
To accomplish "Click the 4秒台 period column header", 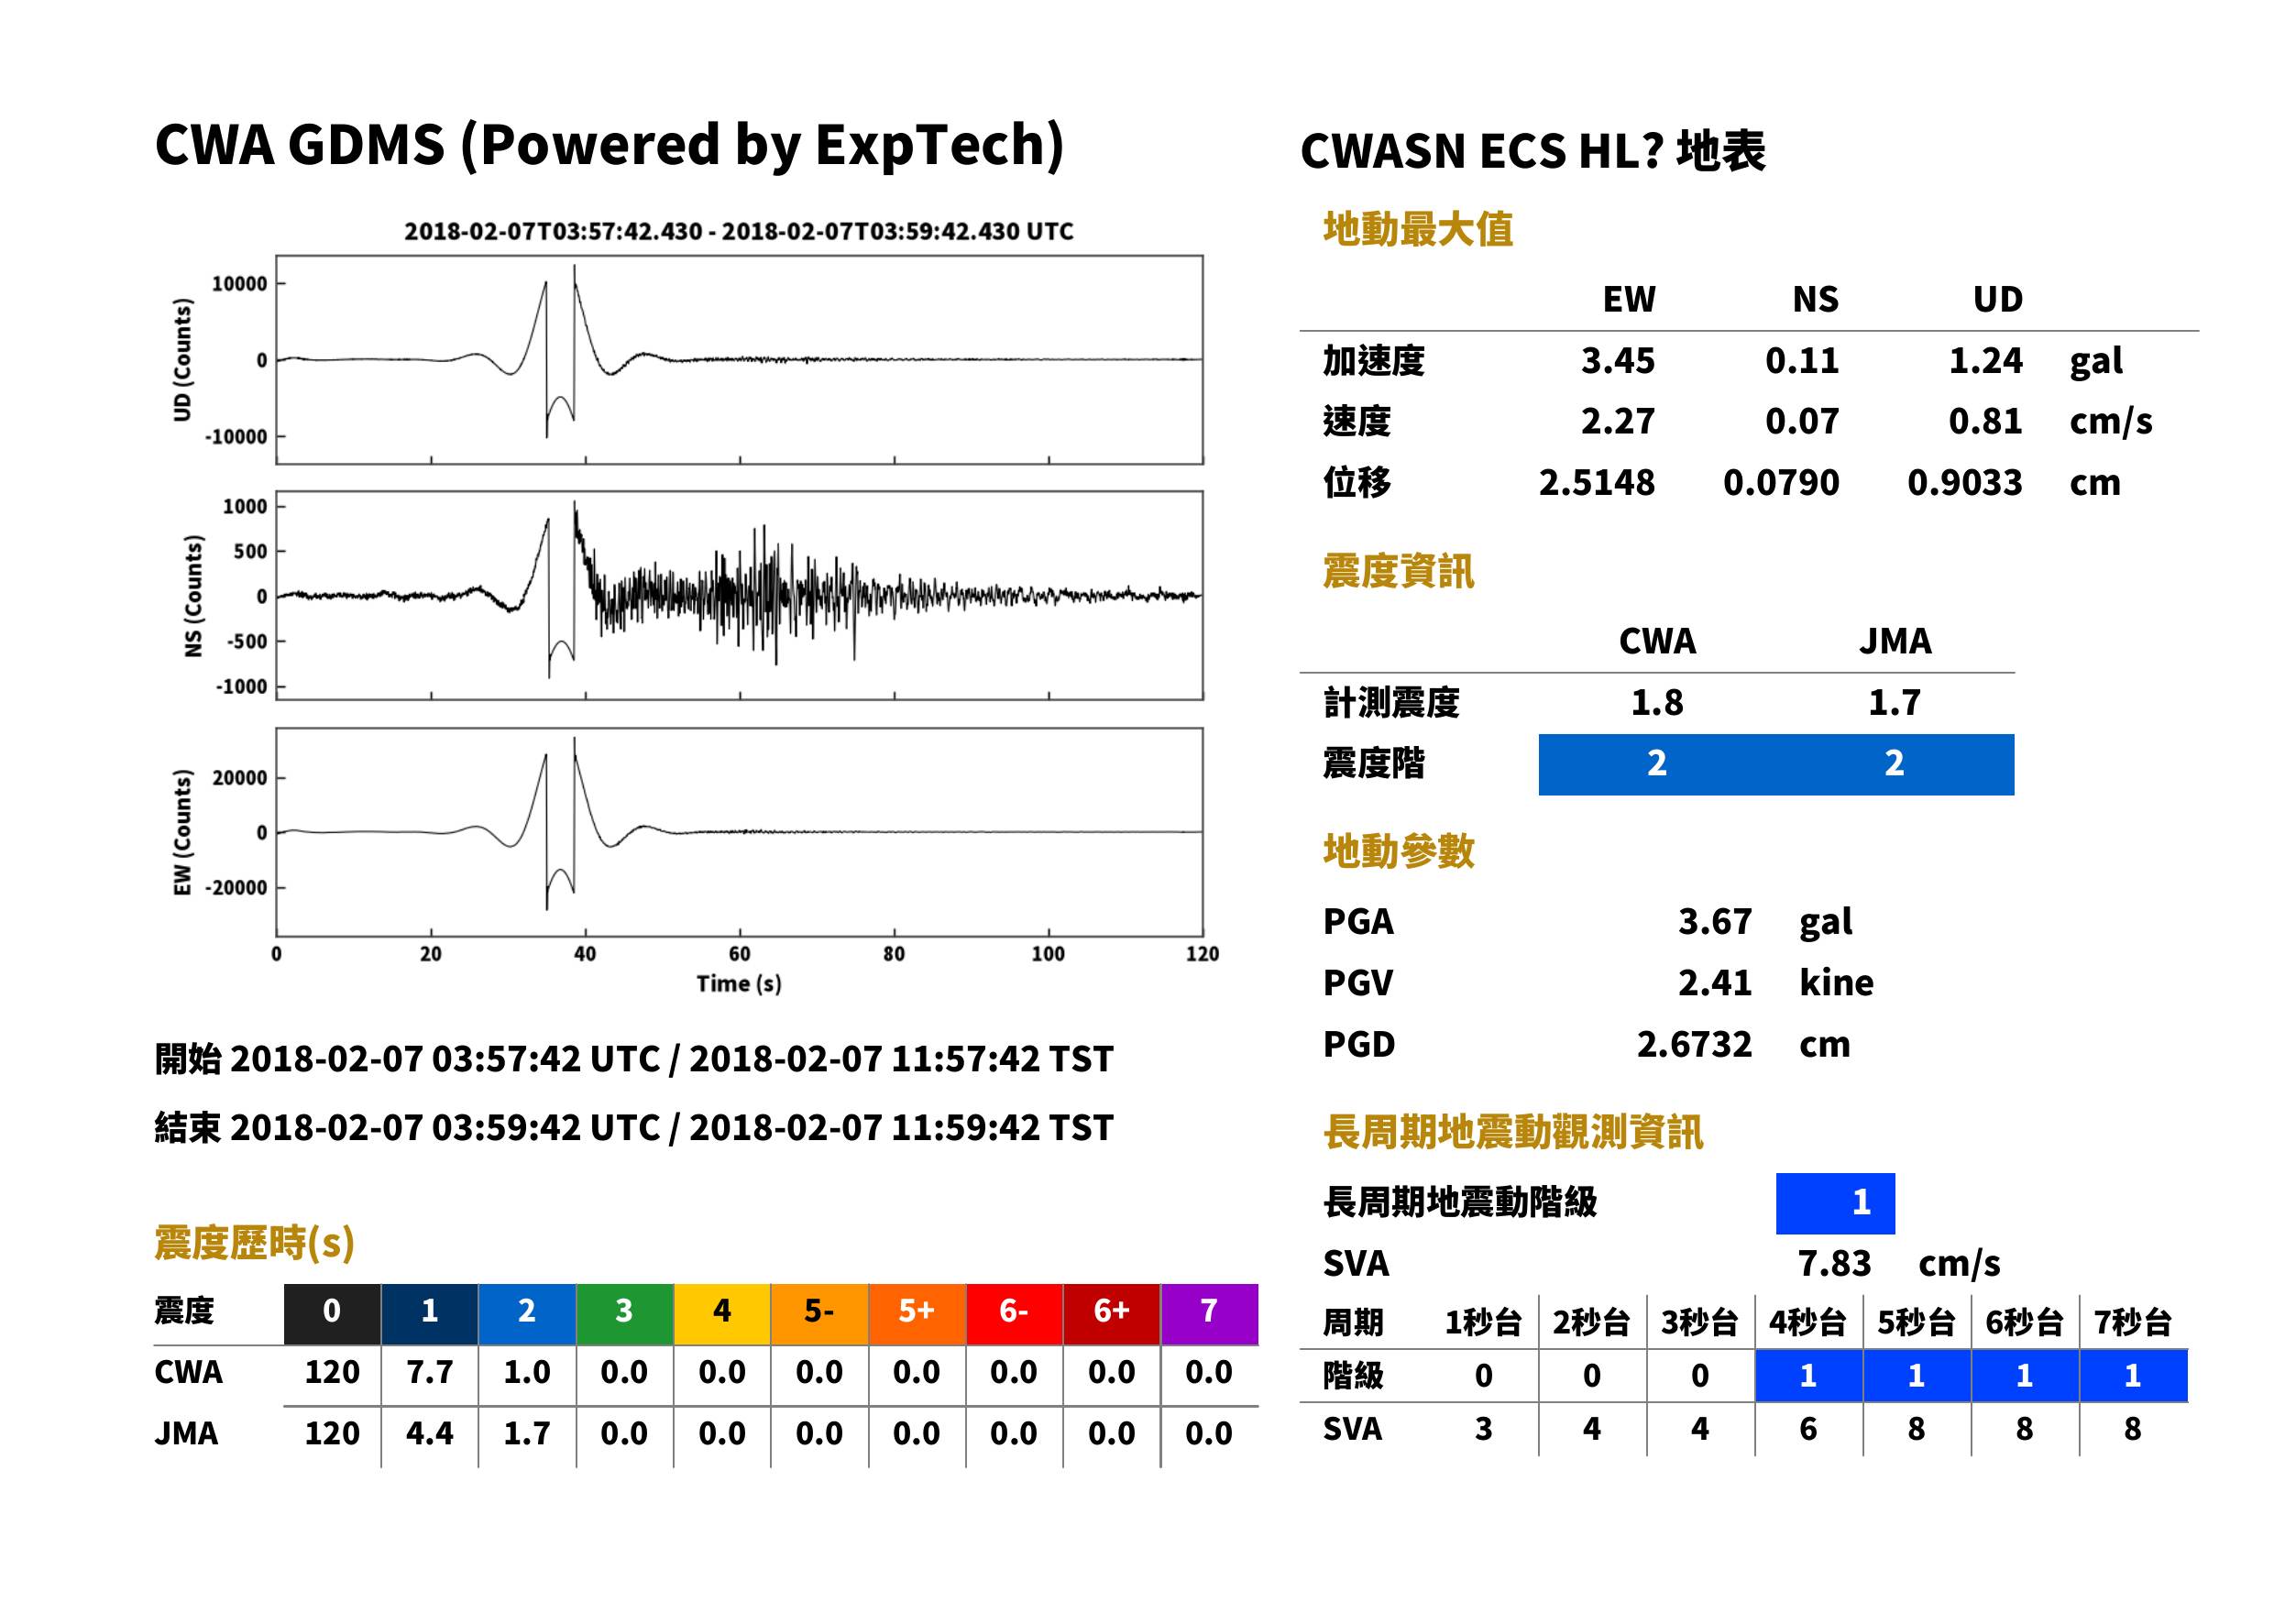I will click(x=1807, y=1323).
